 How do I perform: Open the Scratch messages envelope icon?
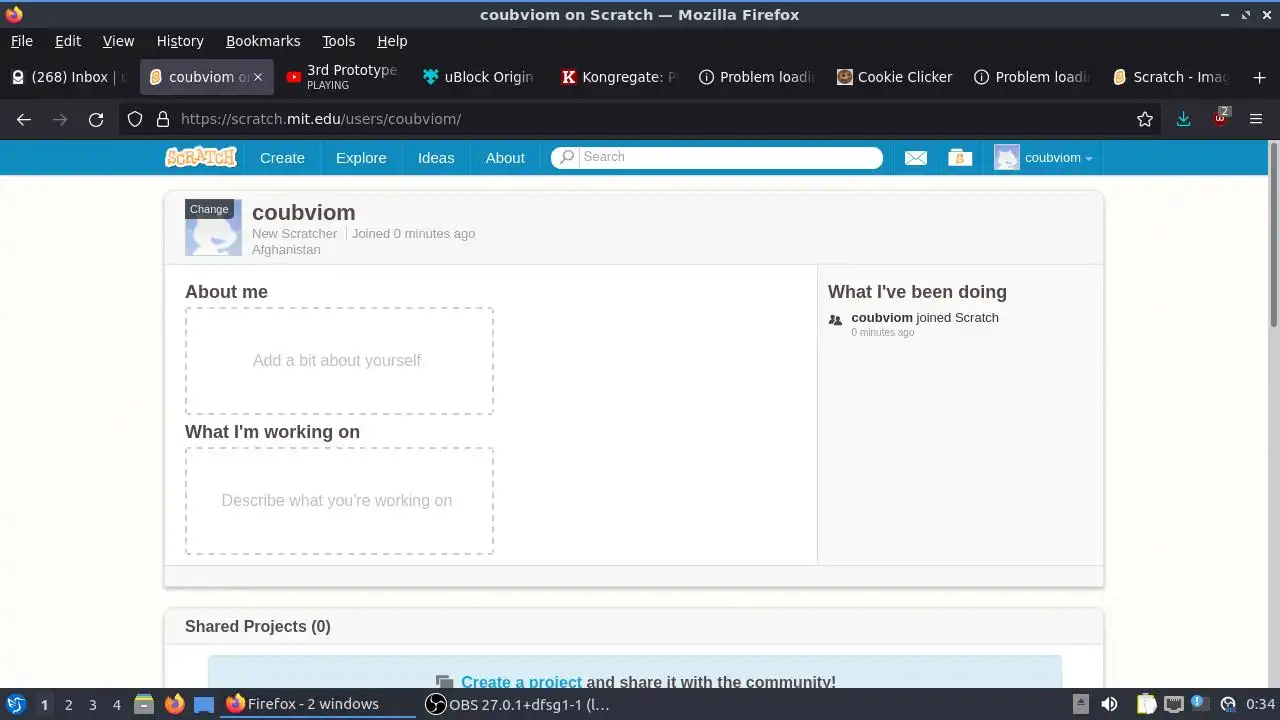click(x=916, y=158)
